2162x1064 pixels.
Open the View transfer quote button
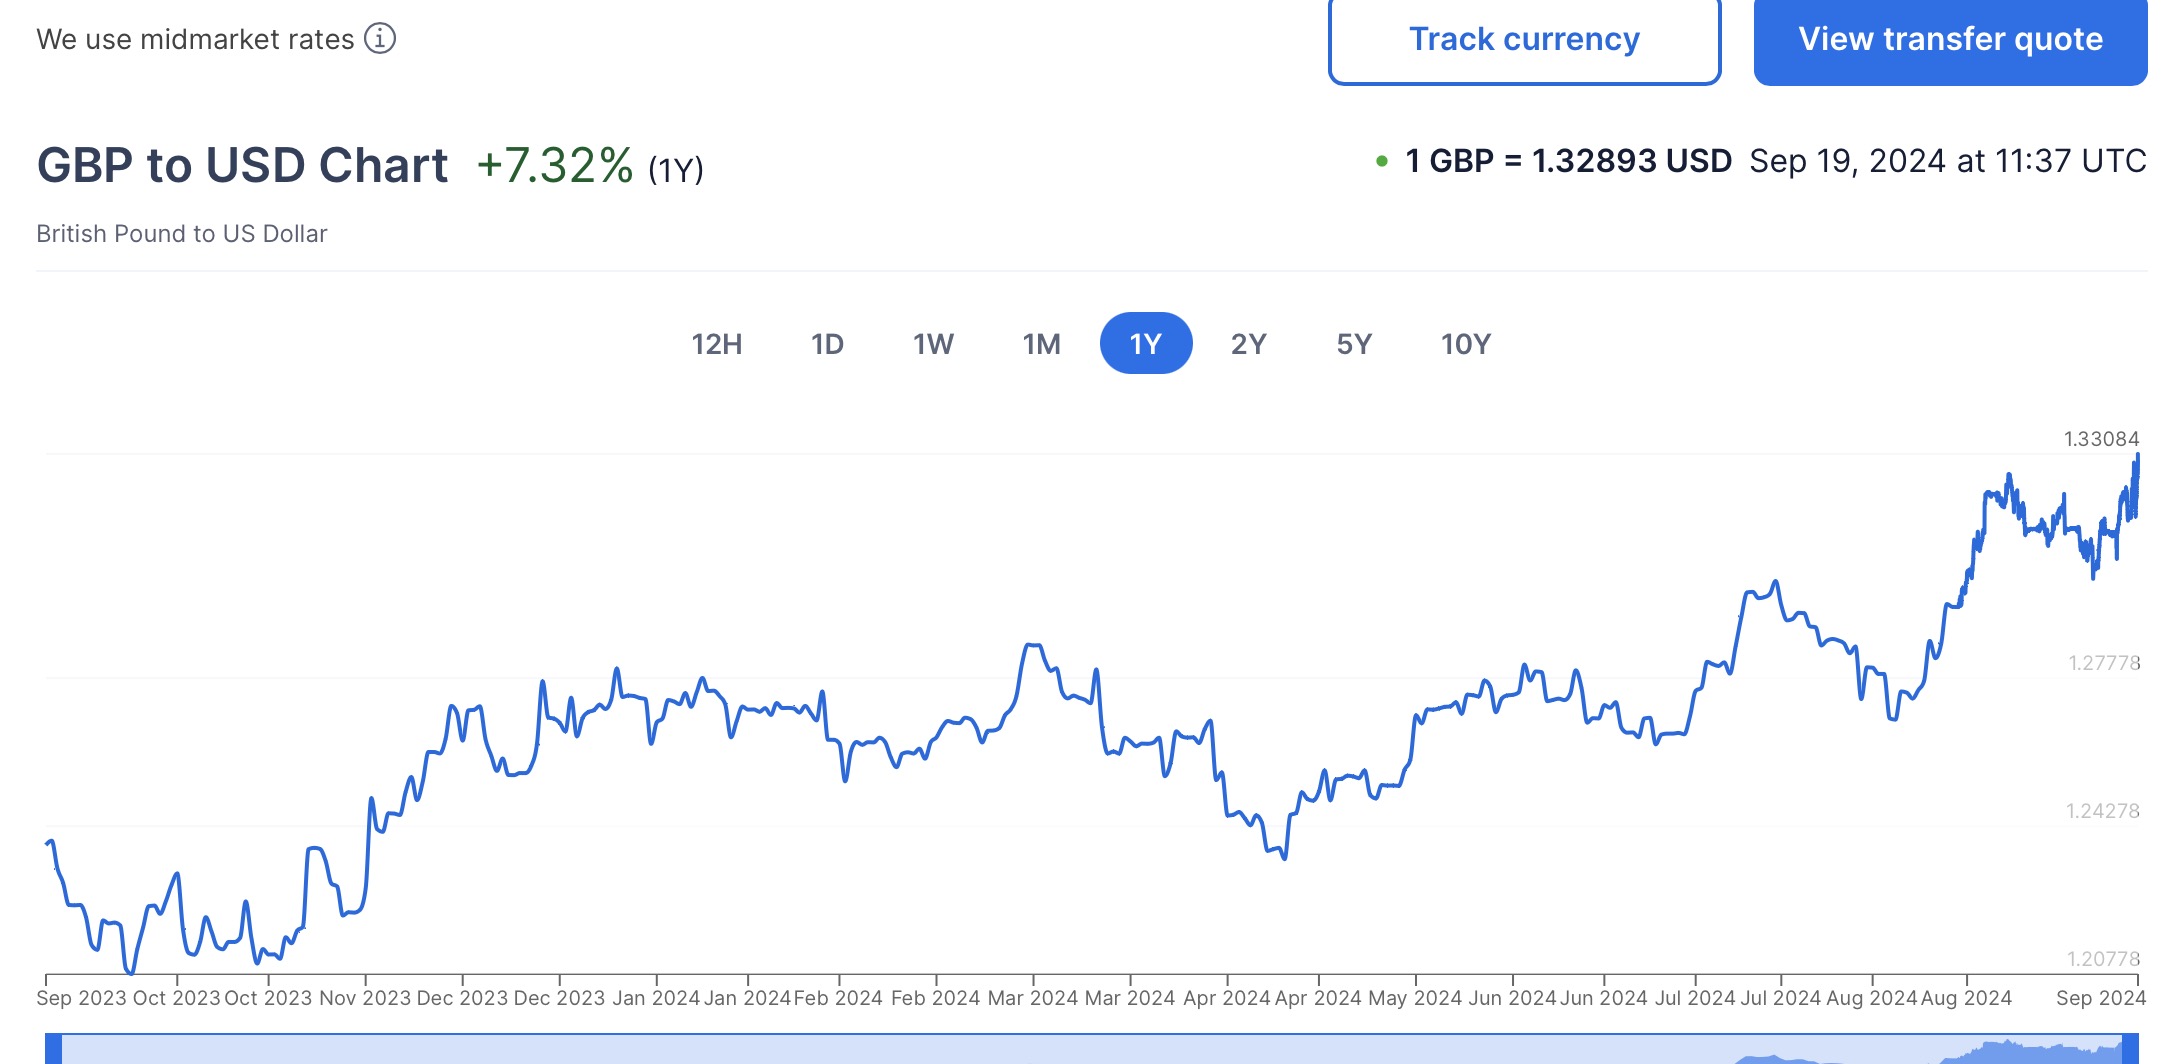1949,40
